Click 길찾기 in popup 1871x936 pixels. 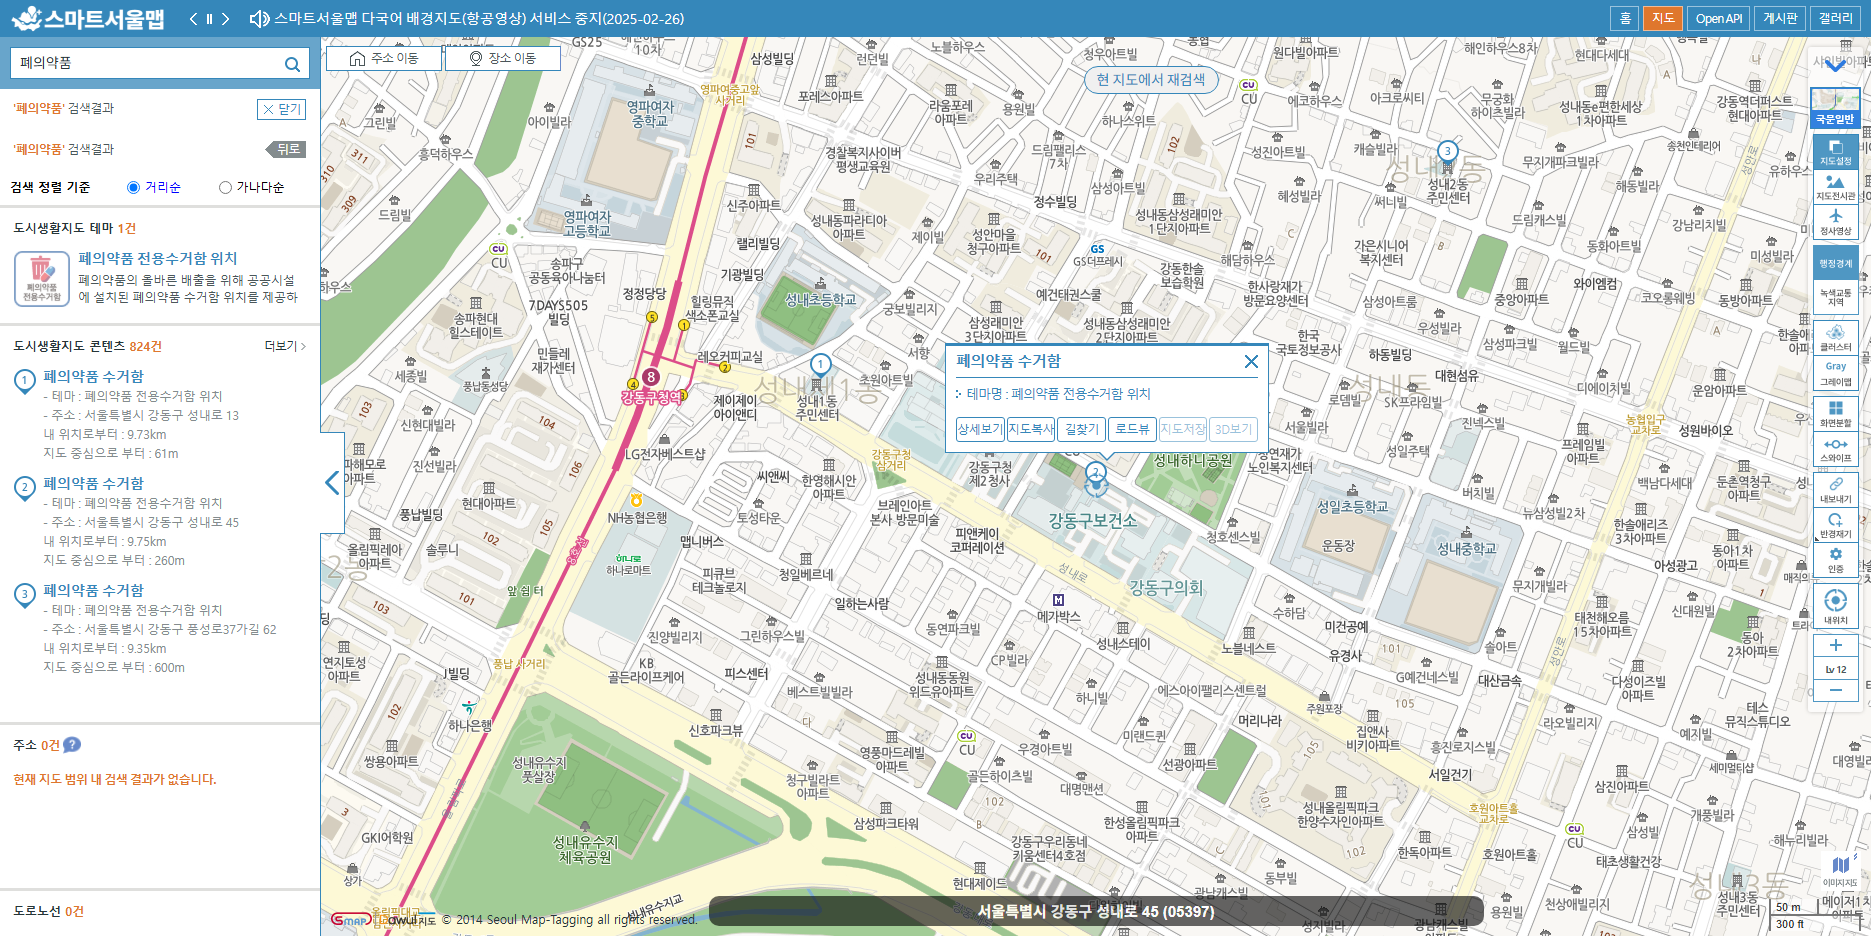pos(1081,429)
